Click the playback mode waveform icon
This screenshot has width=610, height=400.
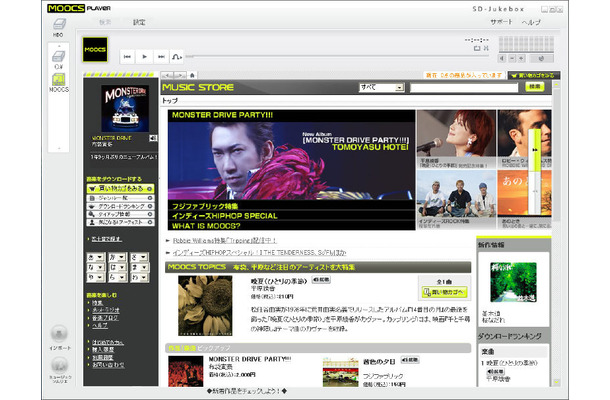(x=177, y=57)
